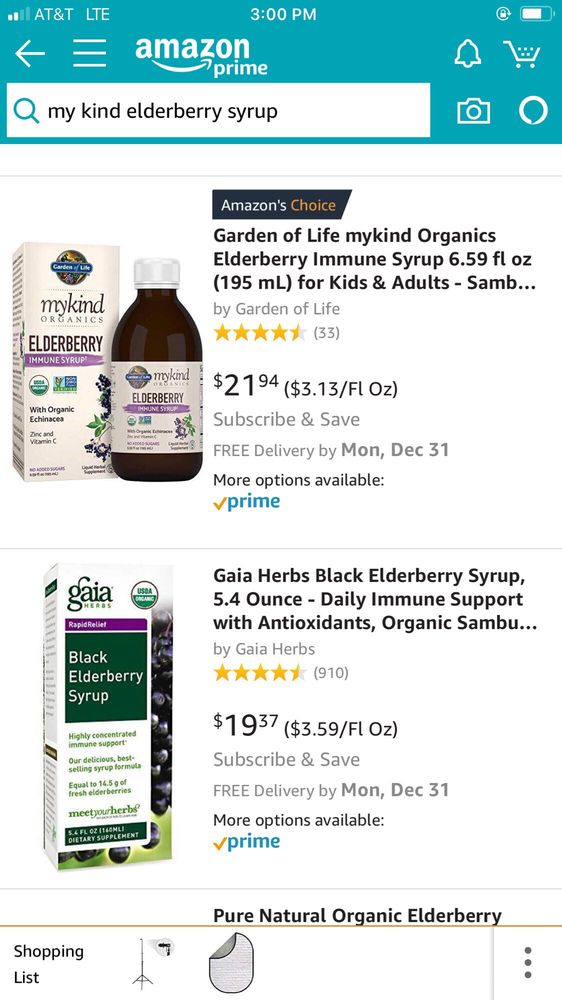Viewport: 562px width, 1000px height.
Task: Click the Amazon Prime logo
Action: (x=202, y=55)
